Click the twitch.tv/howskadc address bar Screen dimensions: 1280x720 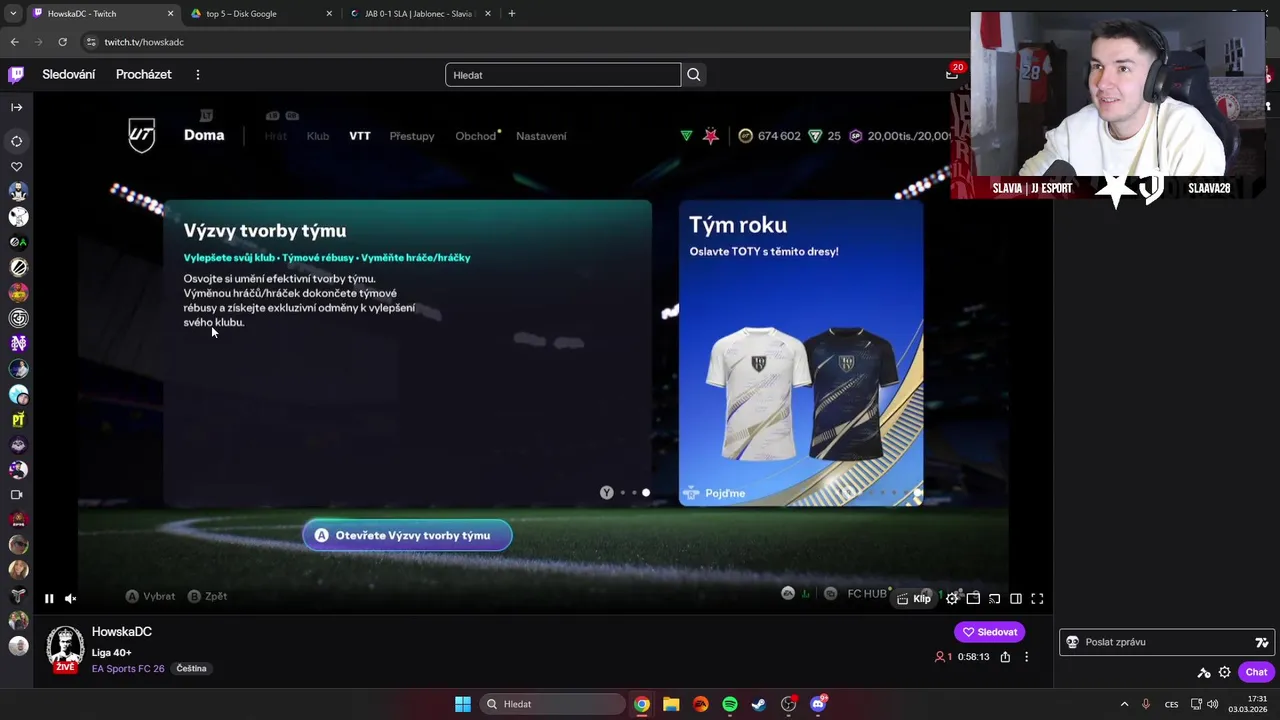point(520,42)
